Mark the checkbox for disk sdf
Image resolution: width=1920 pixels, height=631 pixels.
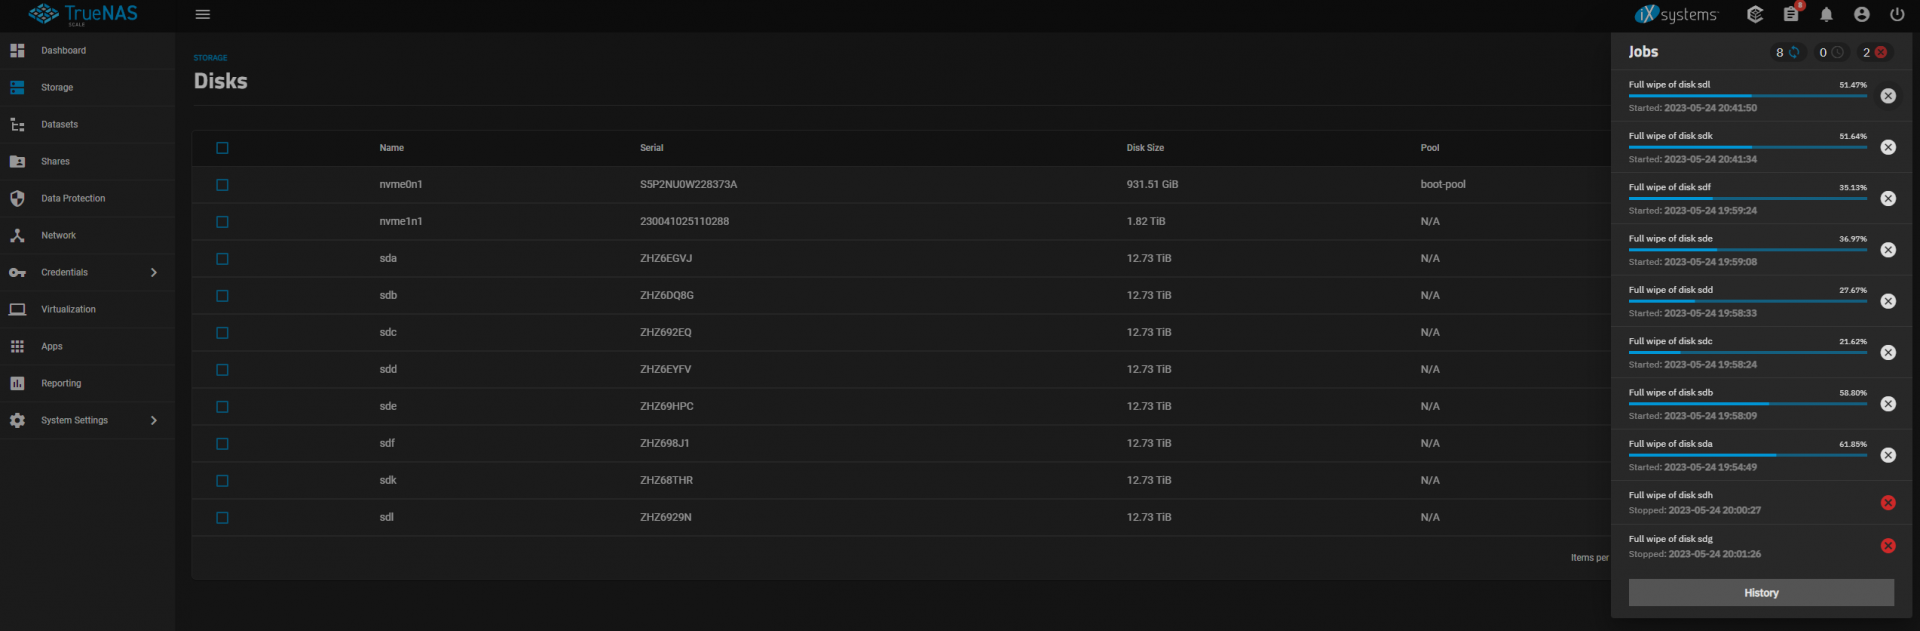coord(222,444)
